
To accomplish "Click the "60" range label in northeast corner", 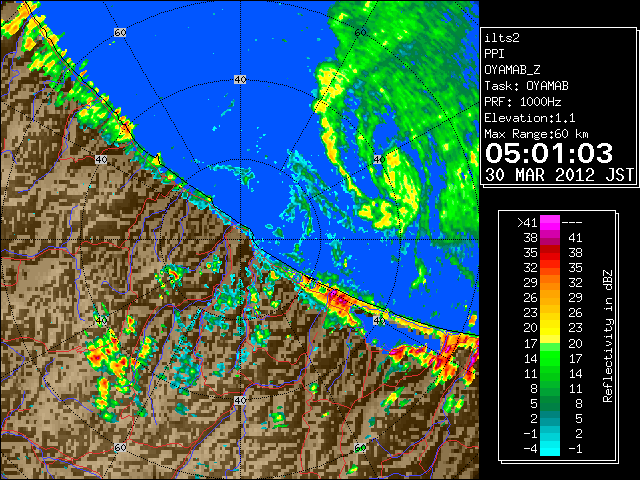I will pos(360,32).
